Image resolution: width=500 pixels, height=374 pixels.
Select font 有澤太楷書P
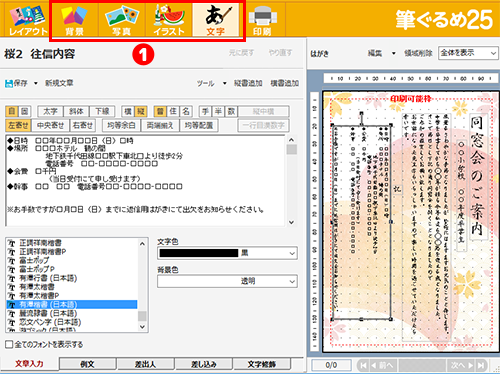(39, 296)
